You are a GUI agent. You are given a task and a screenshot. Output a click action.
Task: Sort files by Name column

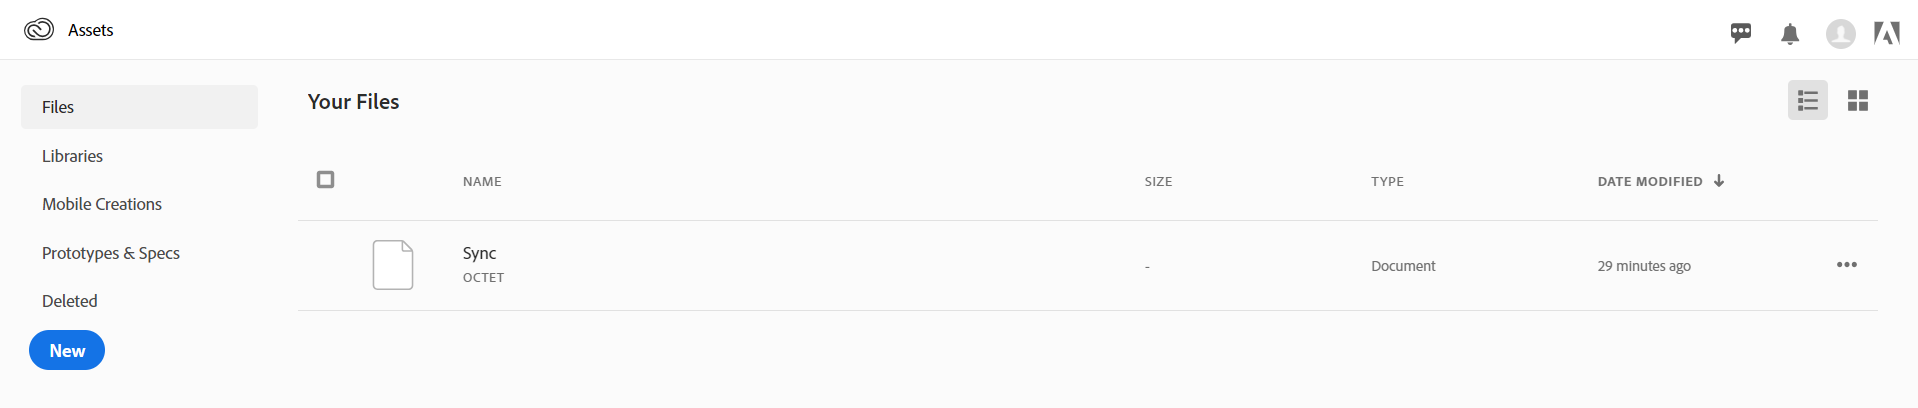pyautogui.click(x=482, y=181)
